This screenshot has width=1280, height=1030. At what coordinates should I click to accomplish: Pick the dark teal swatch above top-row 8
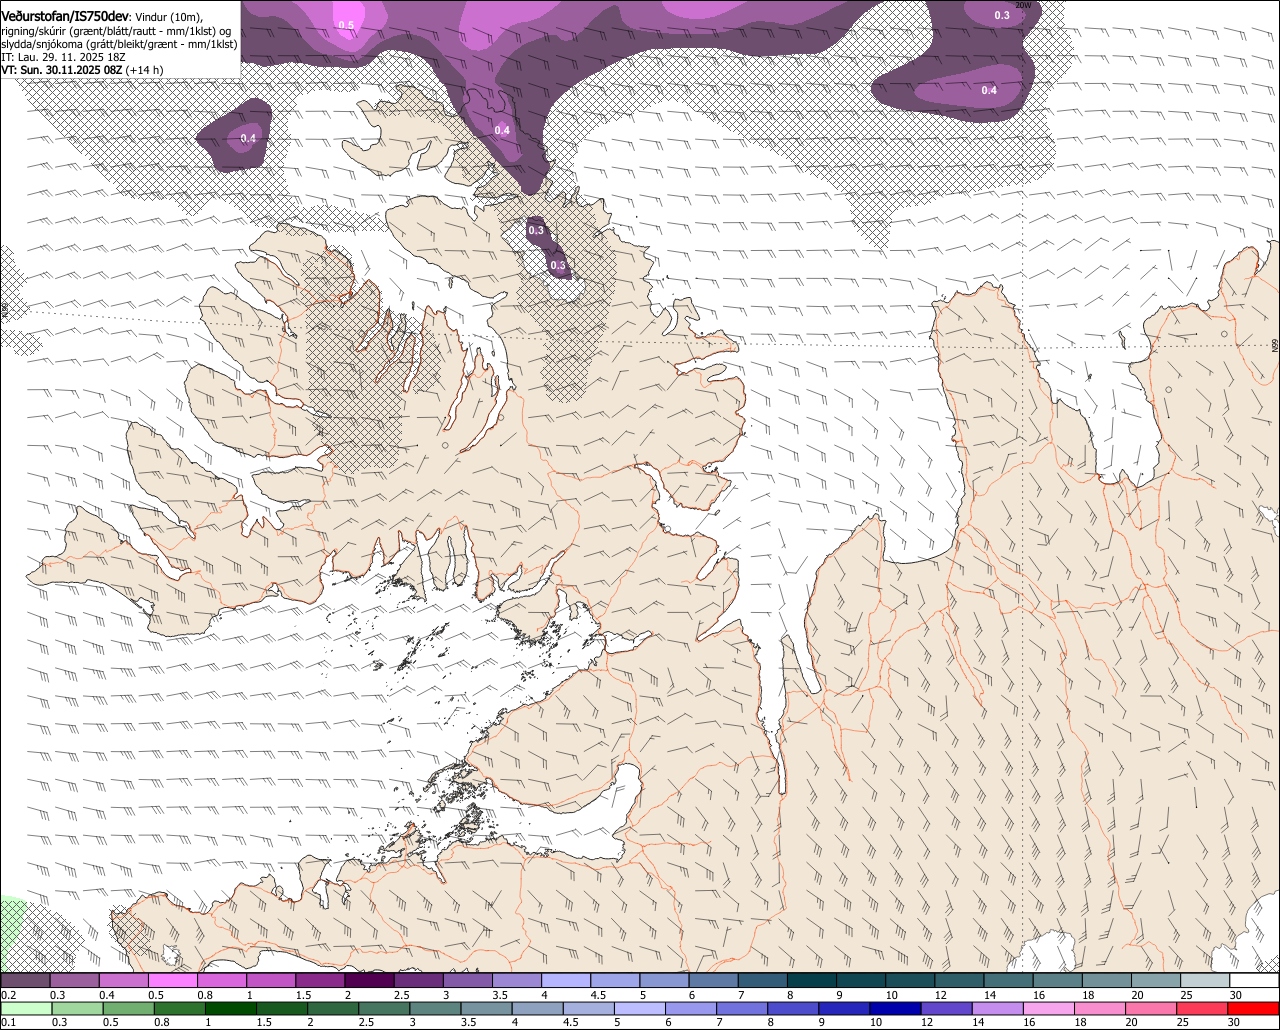[812, 981]
